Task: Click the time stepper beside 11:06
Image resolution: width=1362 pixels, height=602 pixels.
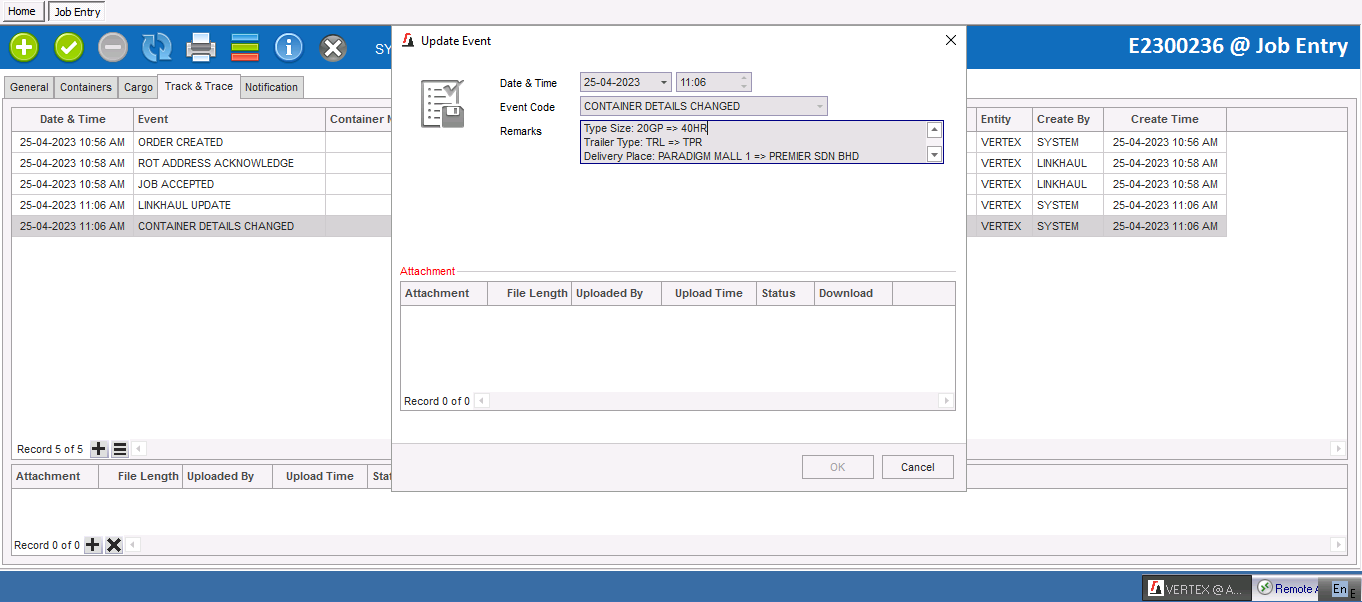Action: pos(743,83)
